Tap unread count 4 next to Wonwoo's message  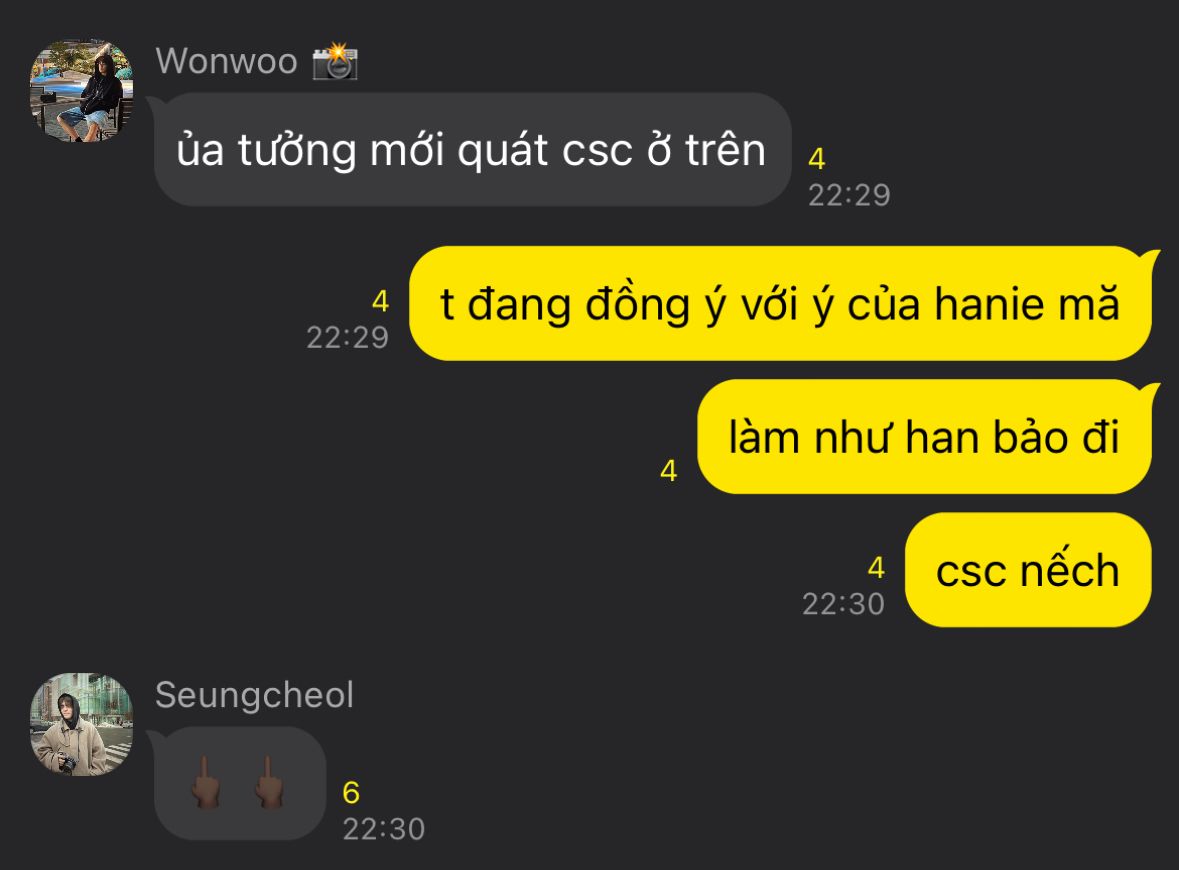[x=817, y=159]
